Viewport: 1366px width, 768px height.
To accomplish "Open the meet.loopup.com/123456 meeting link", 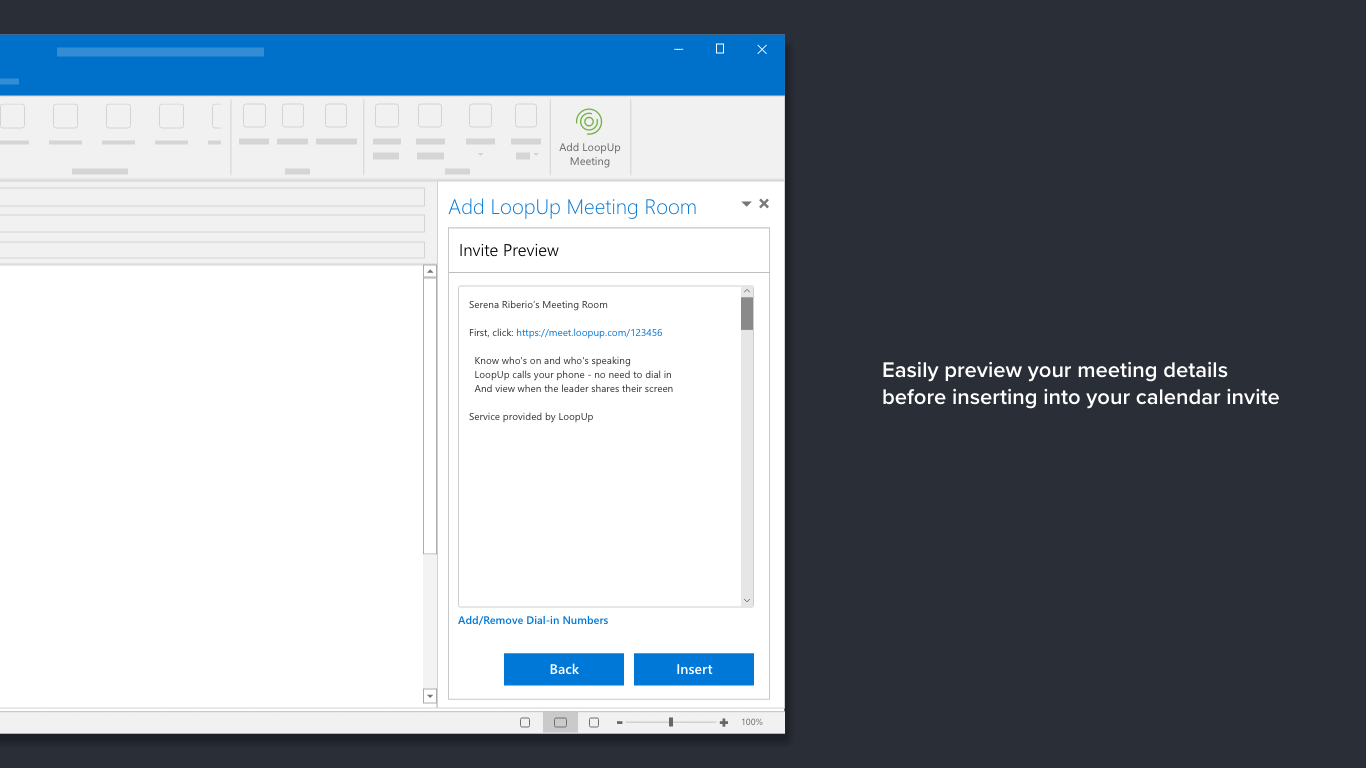I will click(x=589, y=333).
